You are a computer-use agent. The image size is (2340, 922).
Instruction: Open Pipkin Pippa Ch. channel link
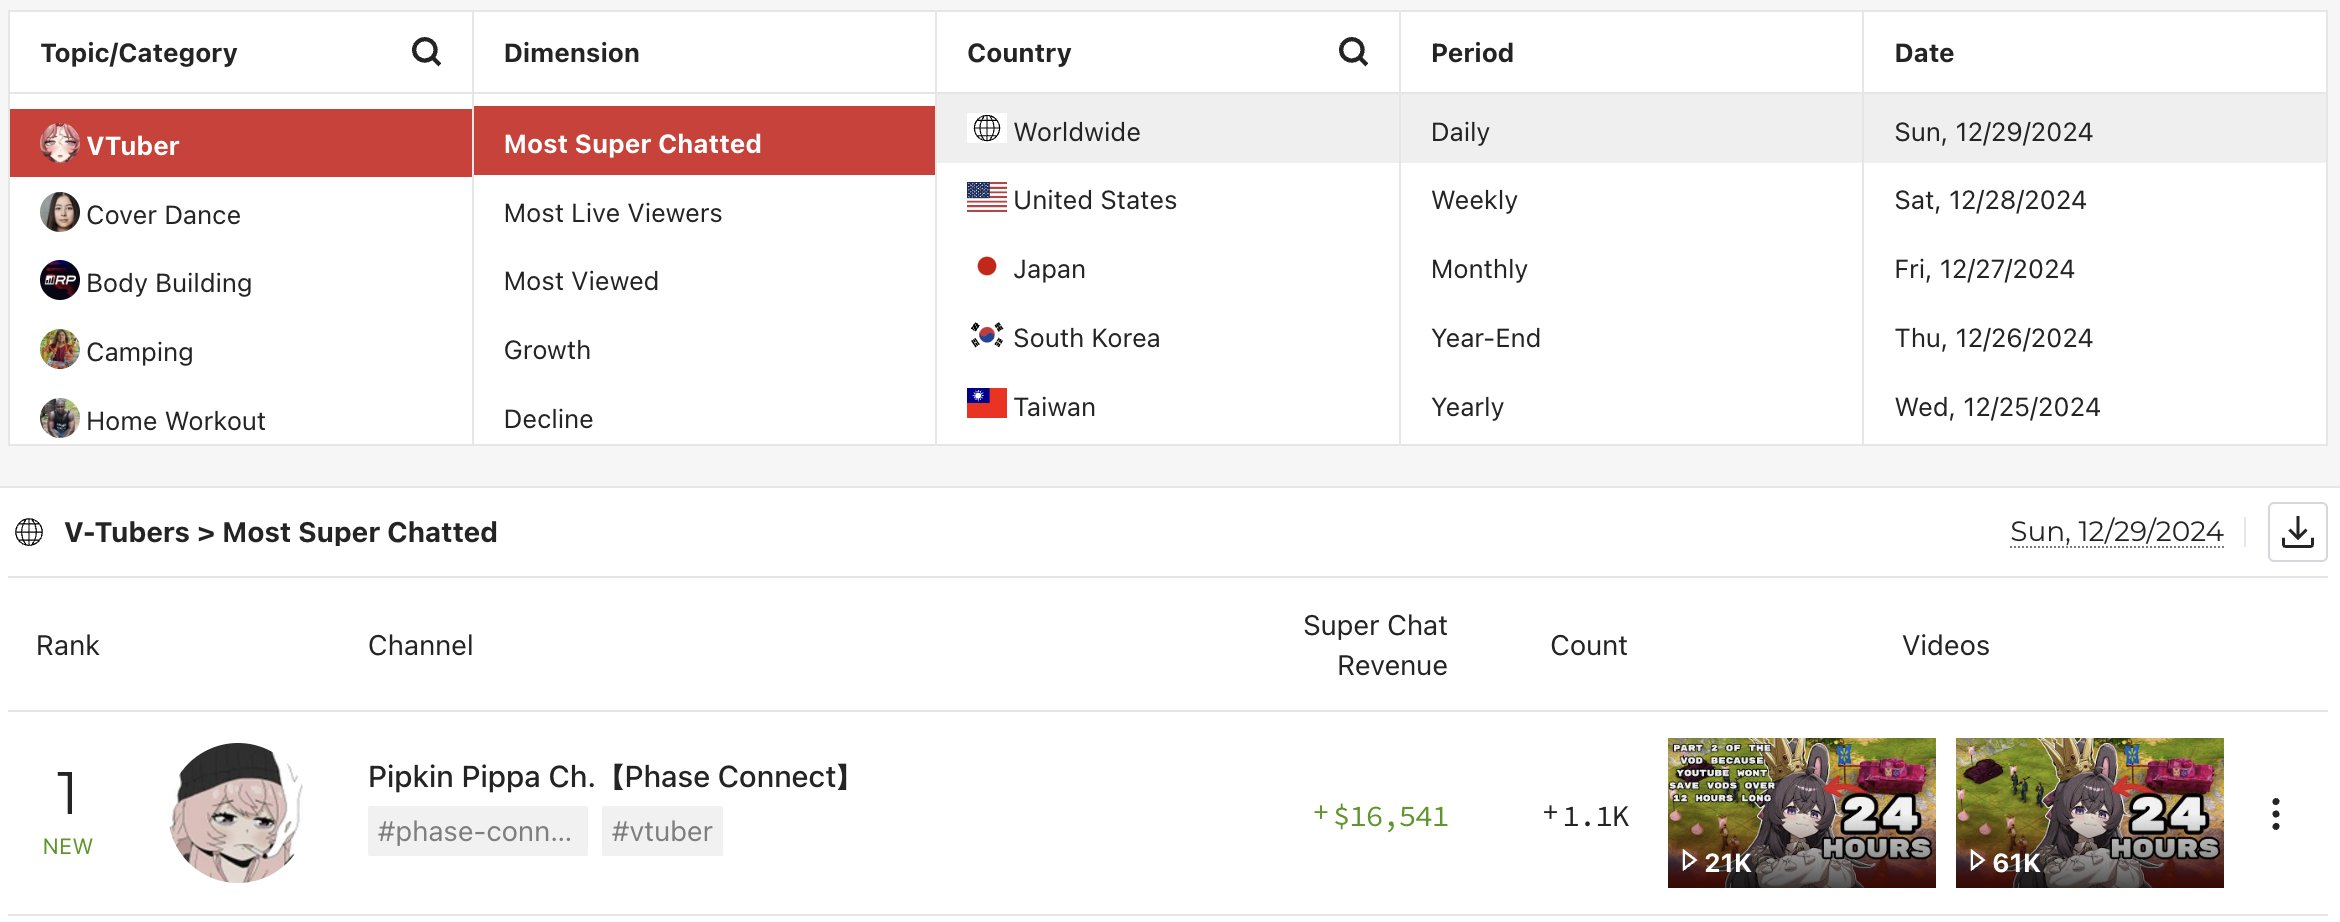609,776
